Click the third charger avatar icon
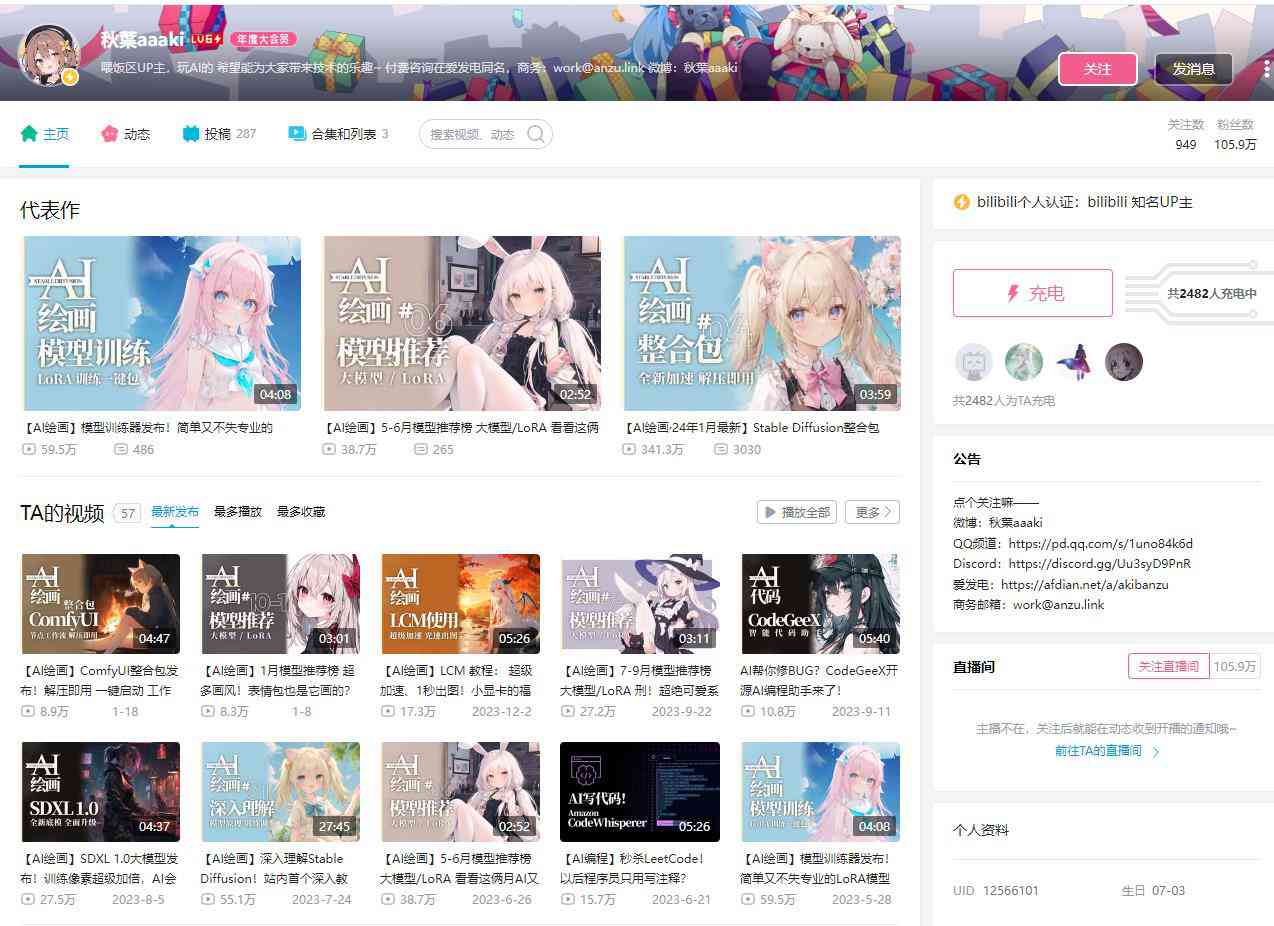1274x926 pixels. [x=1073, y=362]
